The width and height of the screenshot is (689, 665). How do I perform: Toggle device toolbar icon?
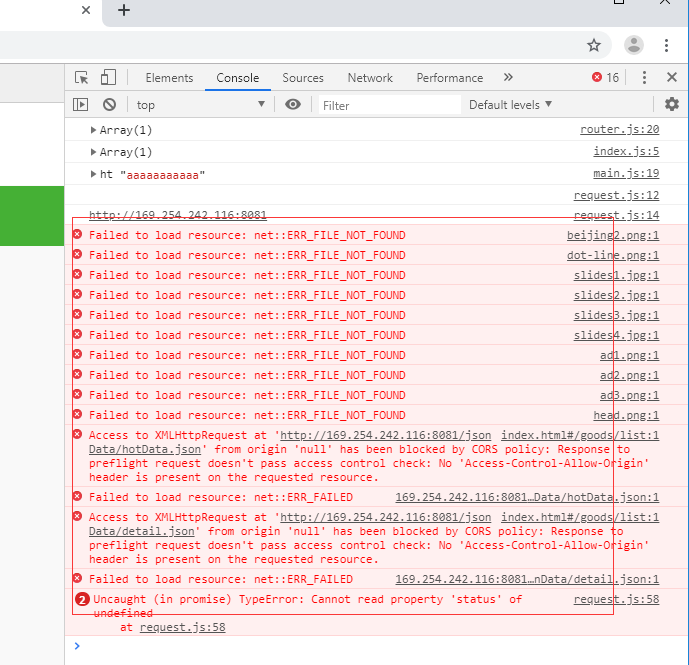[x=108, y=77]
